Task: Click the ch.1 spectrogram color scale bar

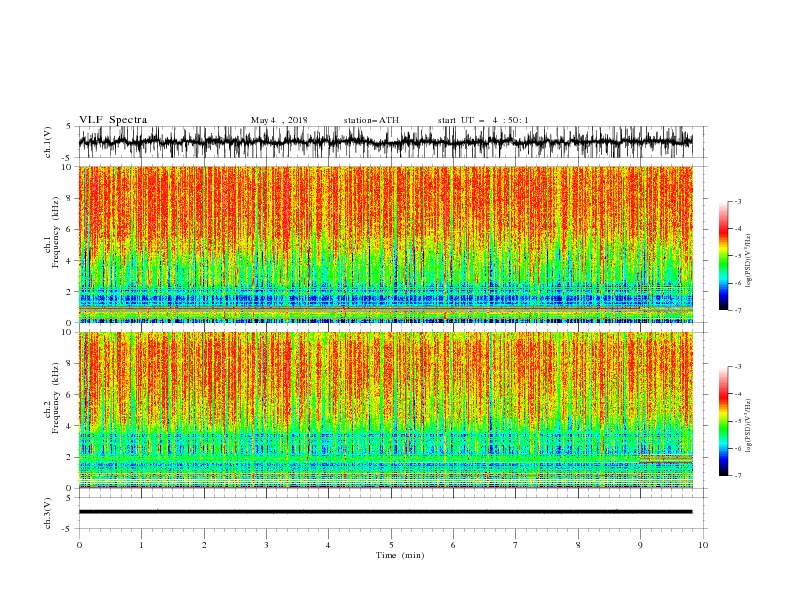Action: tap(723, 256)
